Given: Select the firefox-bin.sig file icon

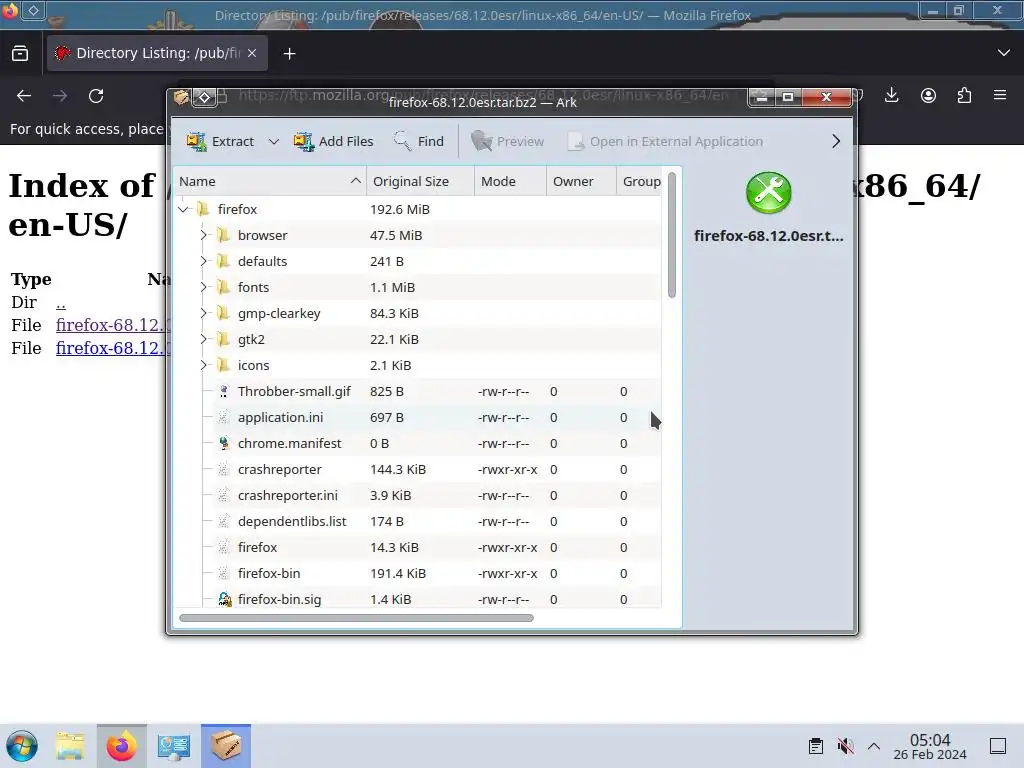Looking at the screenshot, I should [x=225, y=600].
